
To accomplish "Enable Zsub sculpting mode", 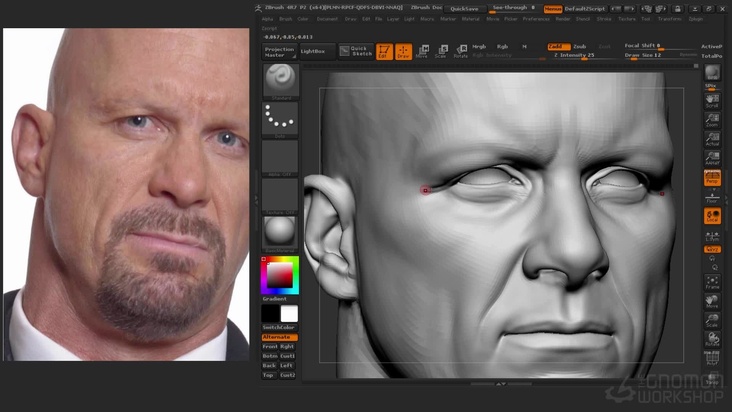I will [x=580, y=46].
